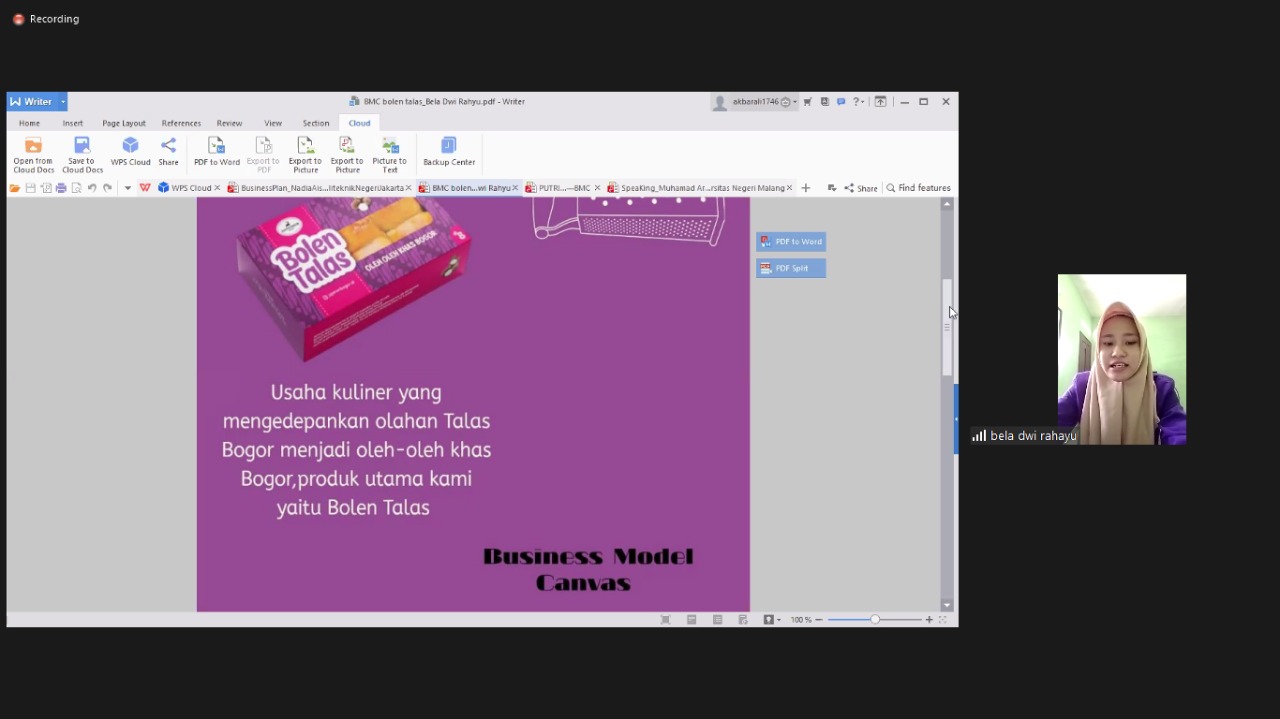Open the Writer application menu dropdown
This screenshot has height=719, width=1280.
62,102
